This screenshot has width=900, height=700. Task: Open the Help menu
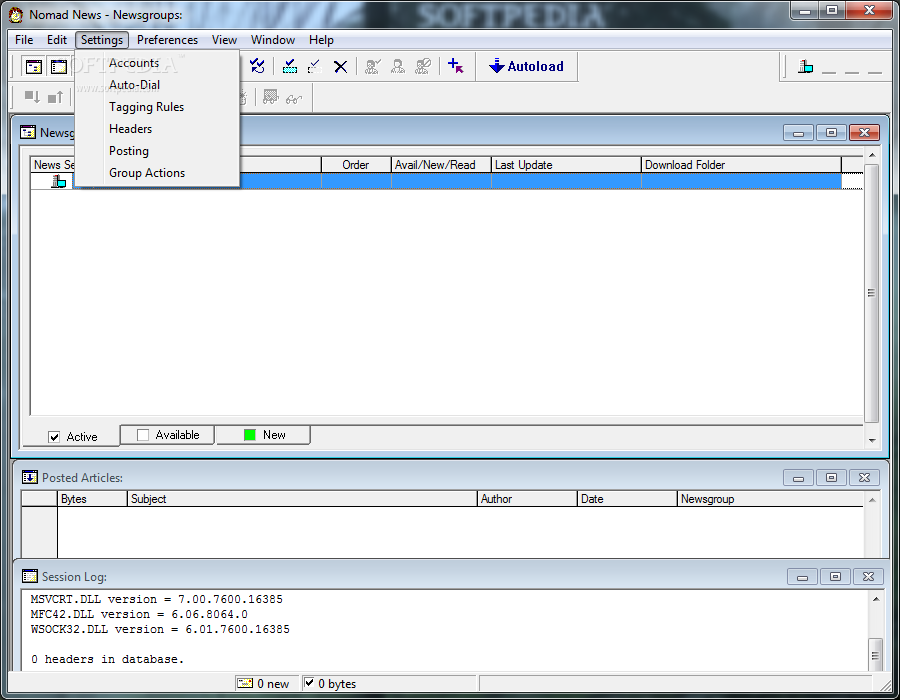click(x=321, y=40)
